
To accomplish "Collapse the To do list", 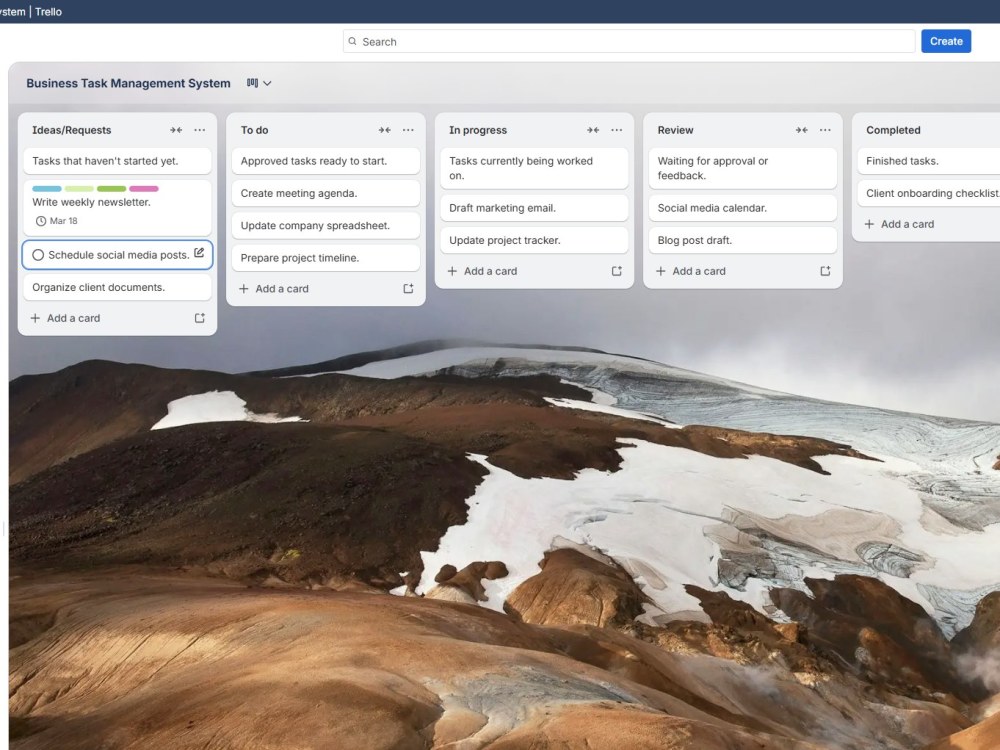I will (385, 130).
